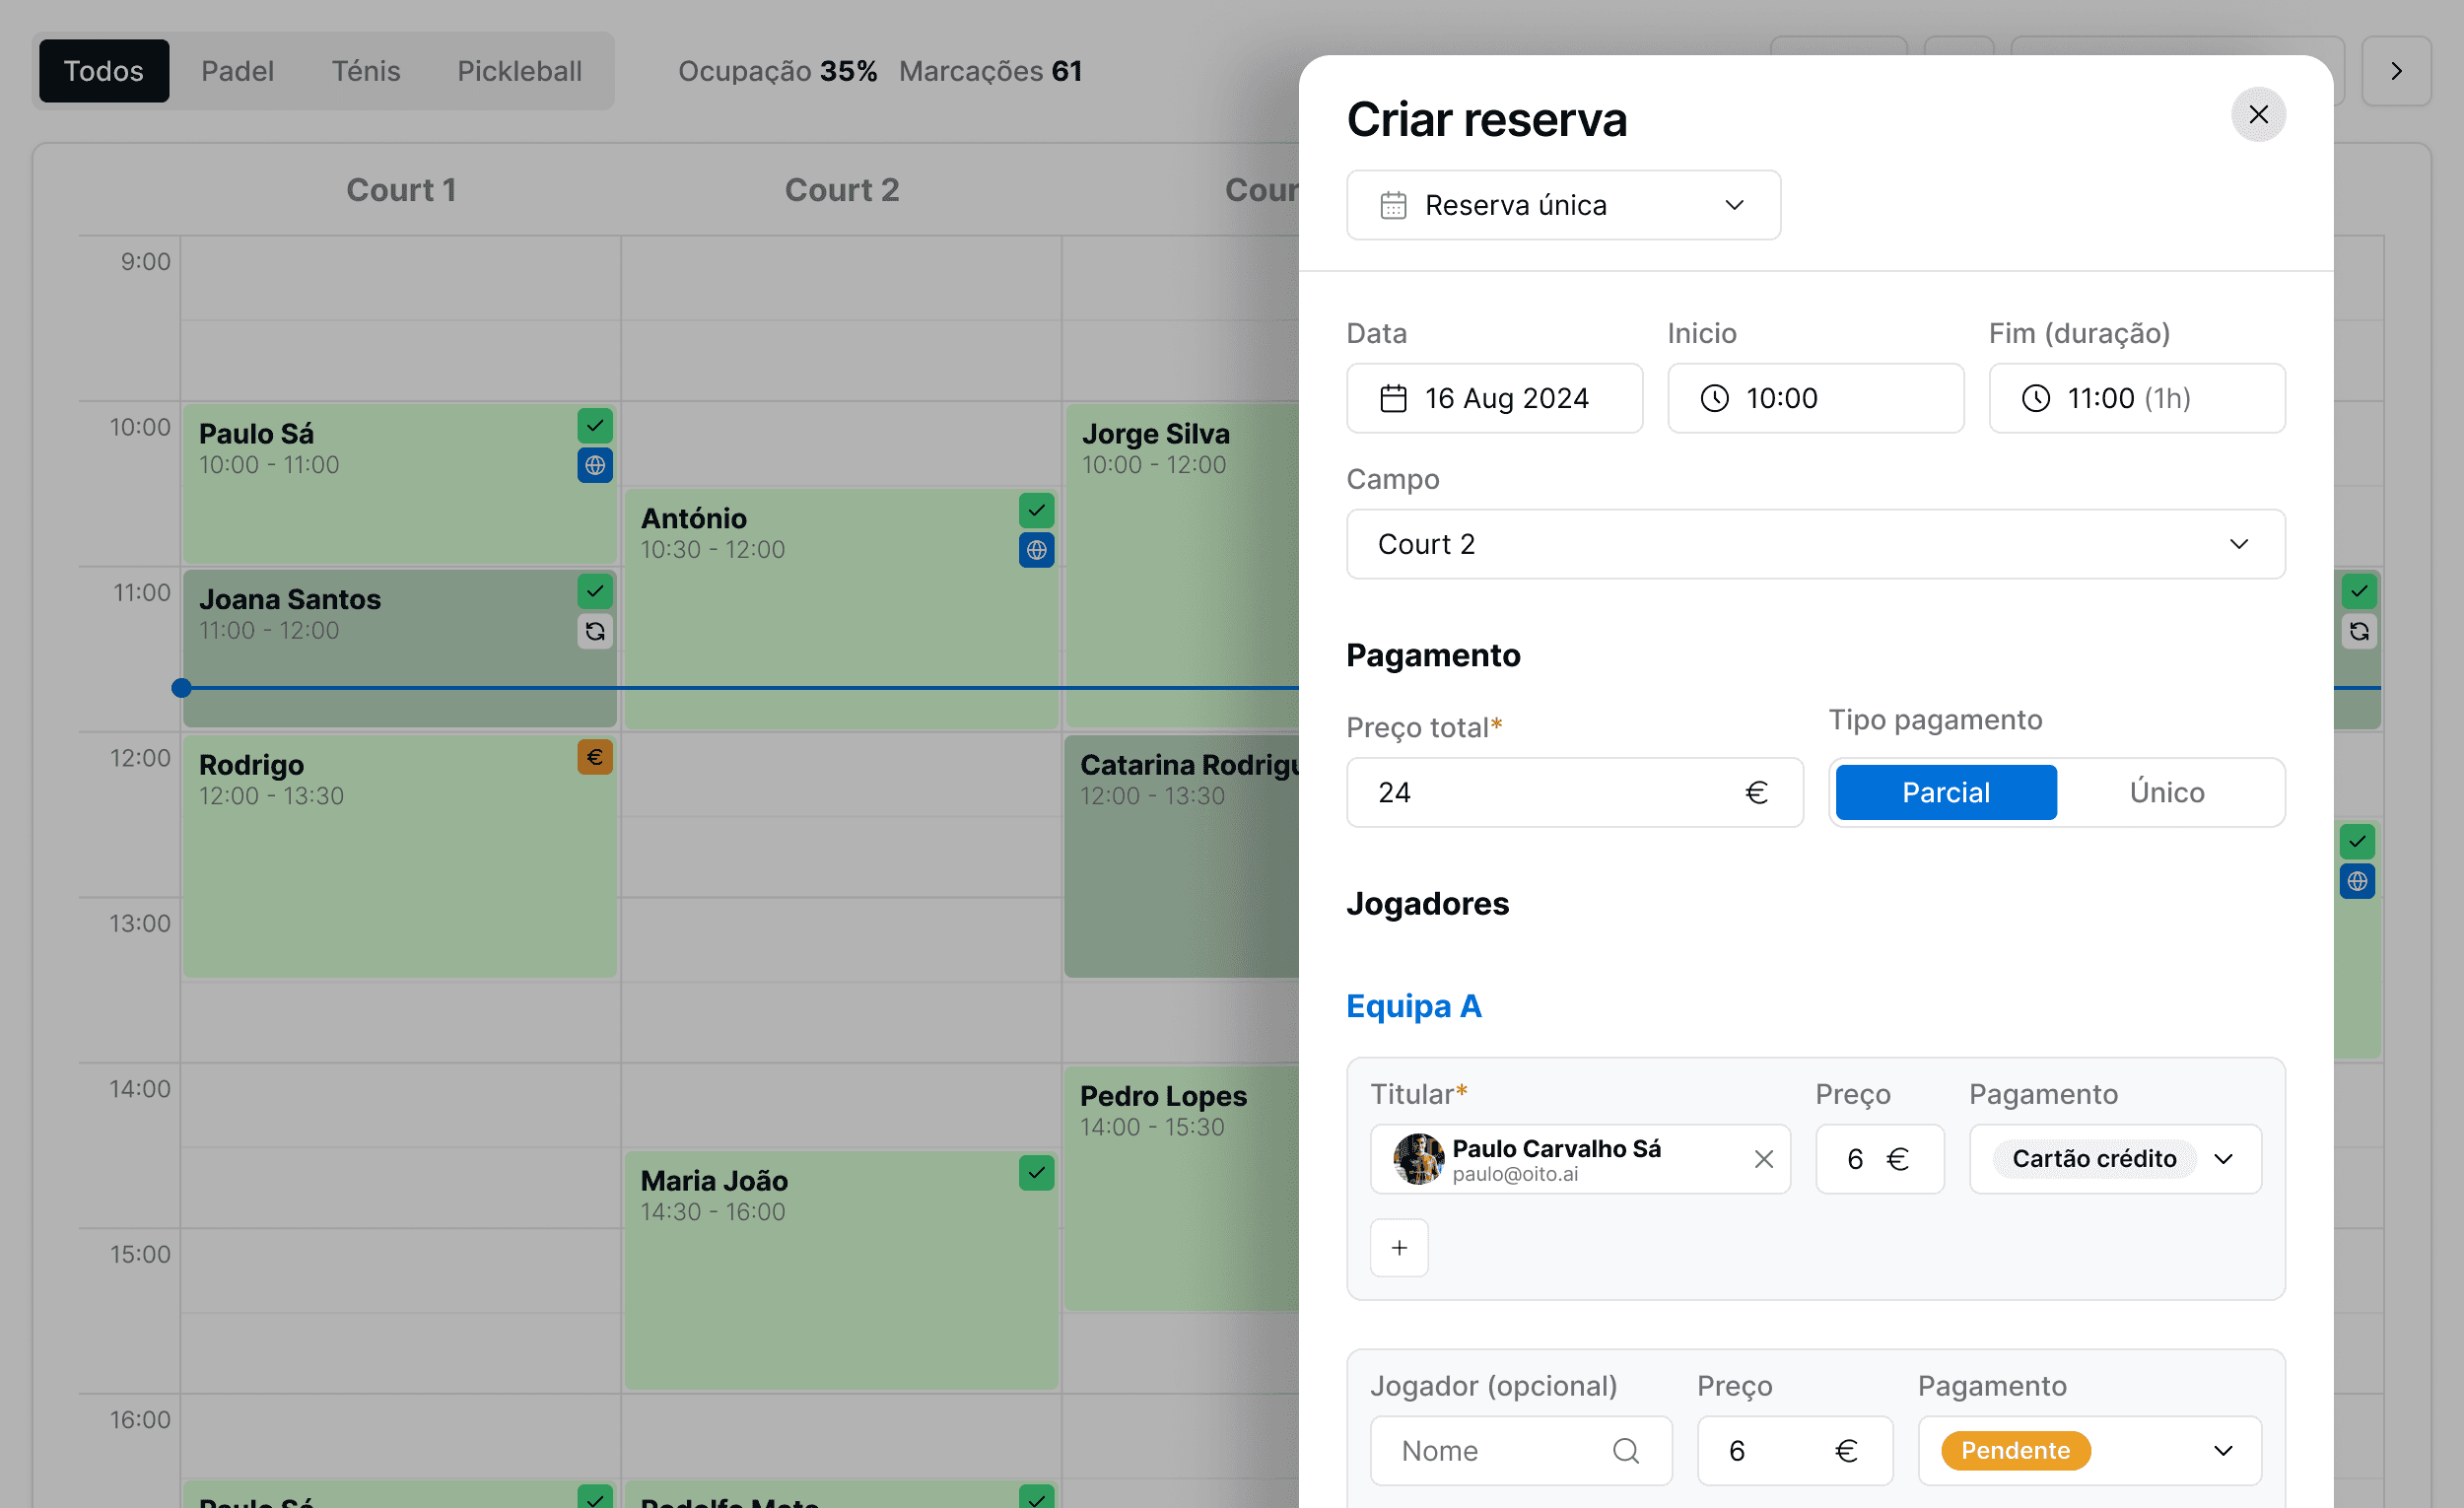
Task: Switch to the Pickleball tab
Action: coord(519,71)
